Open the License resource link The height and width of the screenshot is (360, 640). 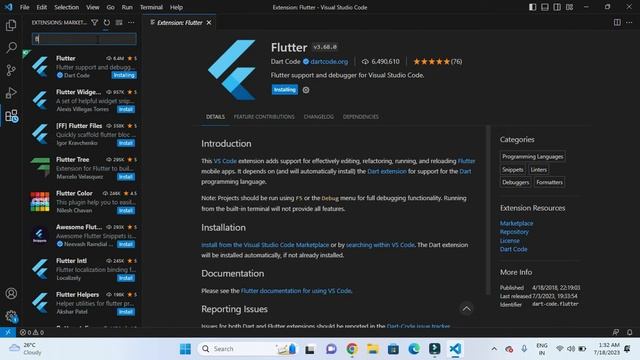(510, 241)
